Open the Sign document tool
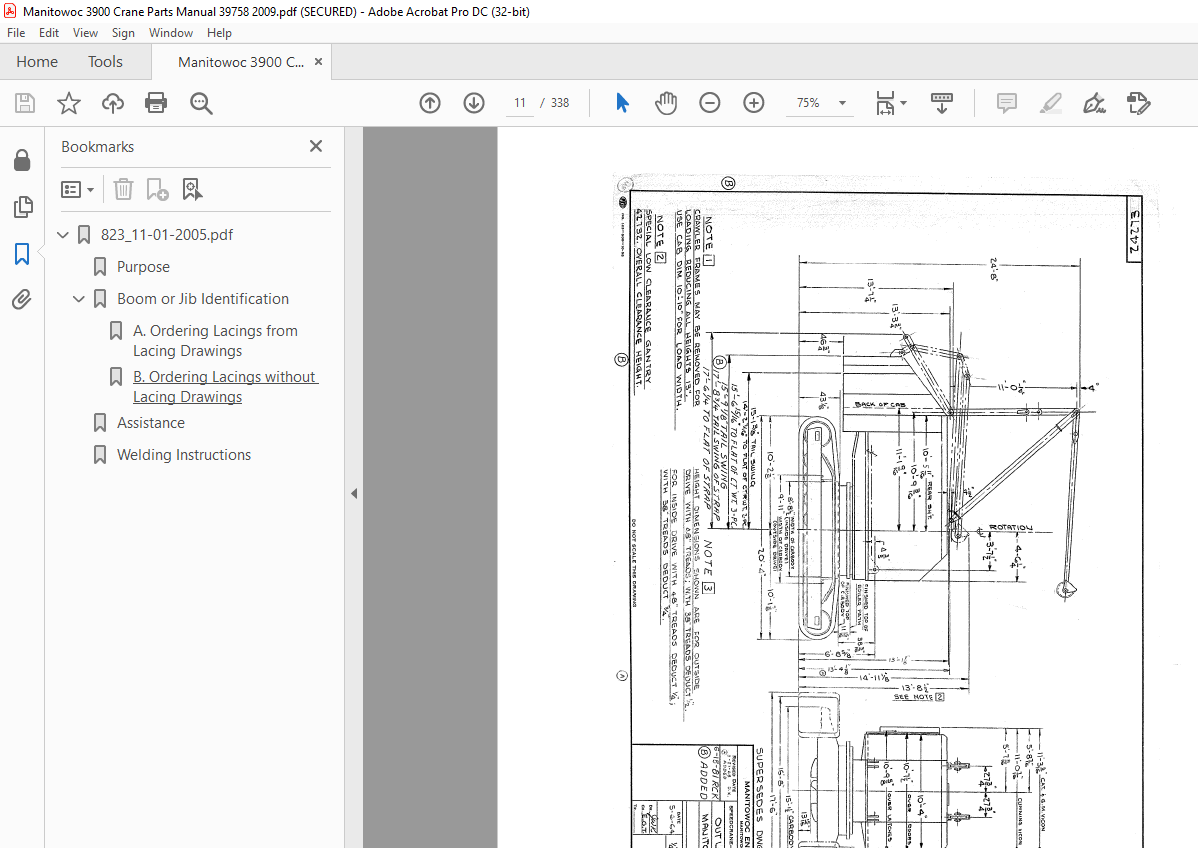 point(1094,103)
